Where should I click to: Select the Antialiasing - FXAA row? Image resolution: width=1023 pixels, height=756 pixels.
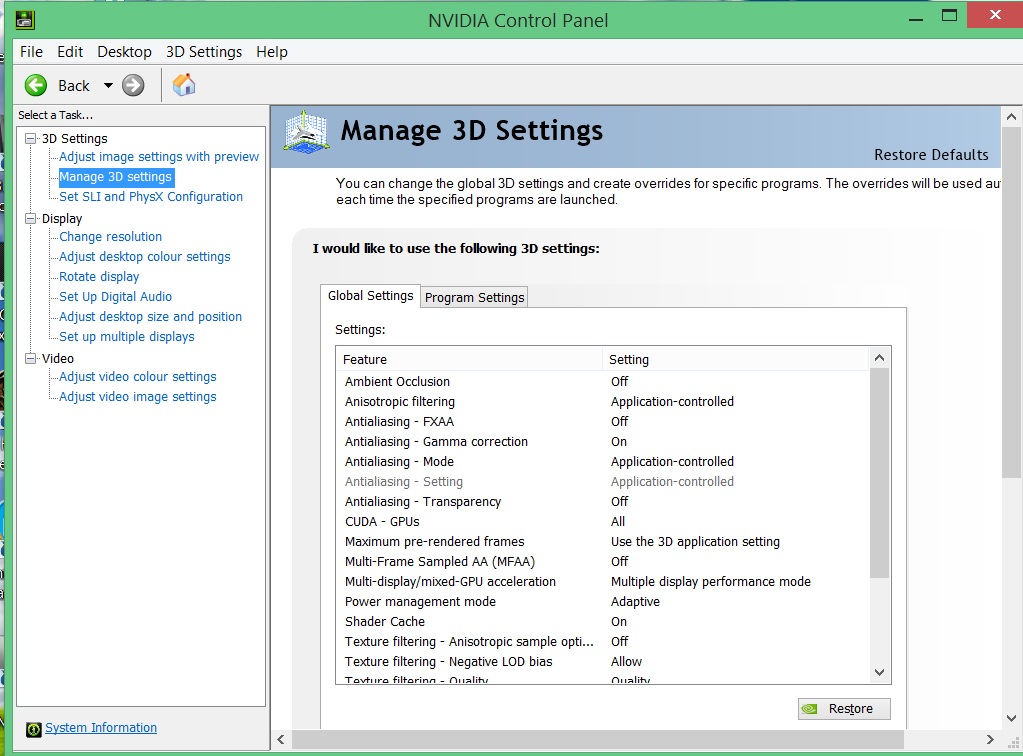pos(603,421)
